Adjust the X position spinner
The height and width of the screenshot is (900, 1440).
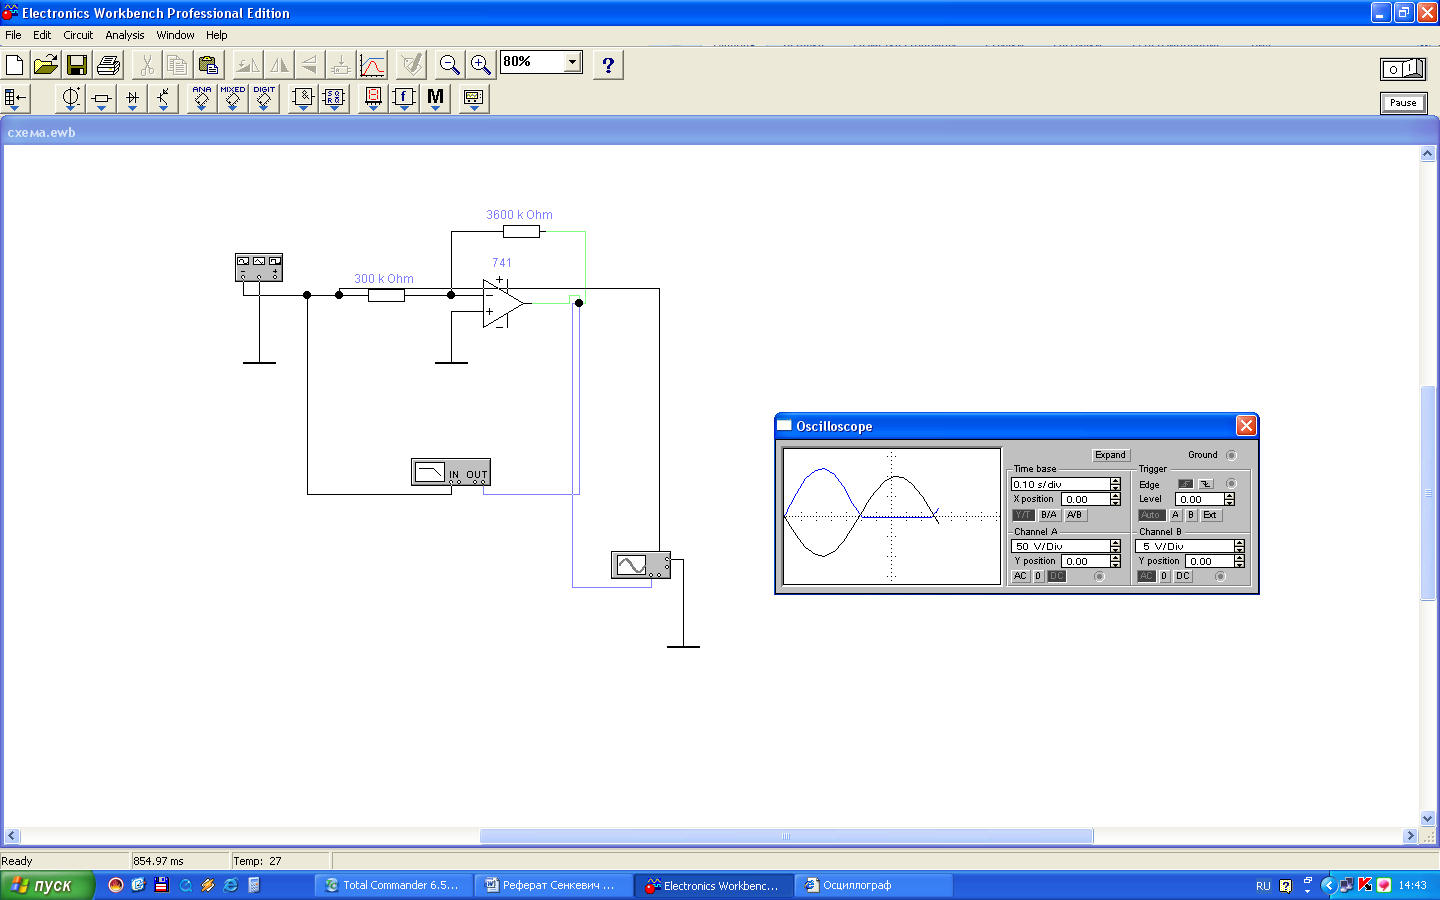(1115, 499)
